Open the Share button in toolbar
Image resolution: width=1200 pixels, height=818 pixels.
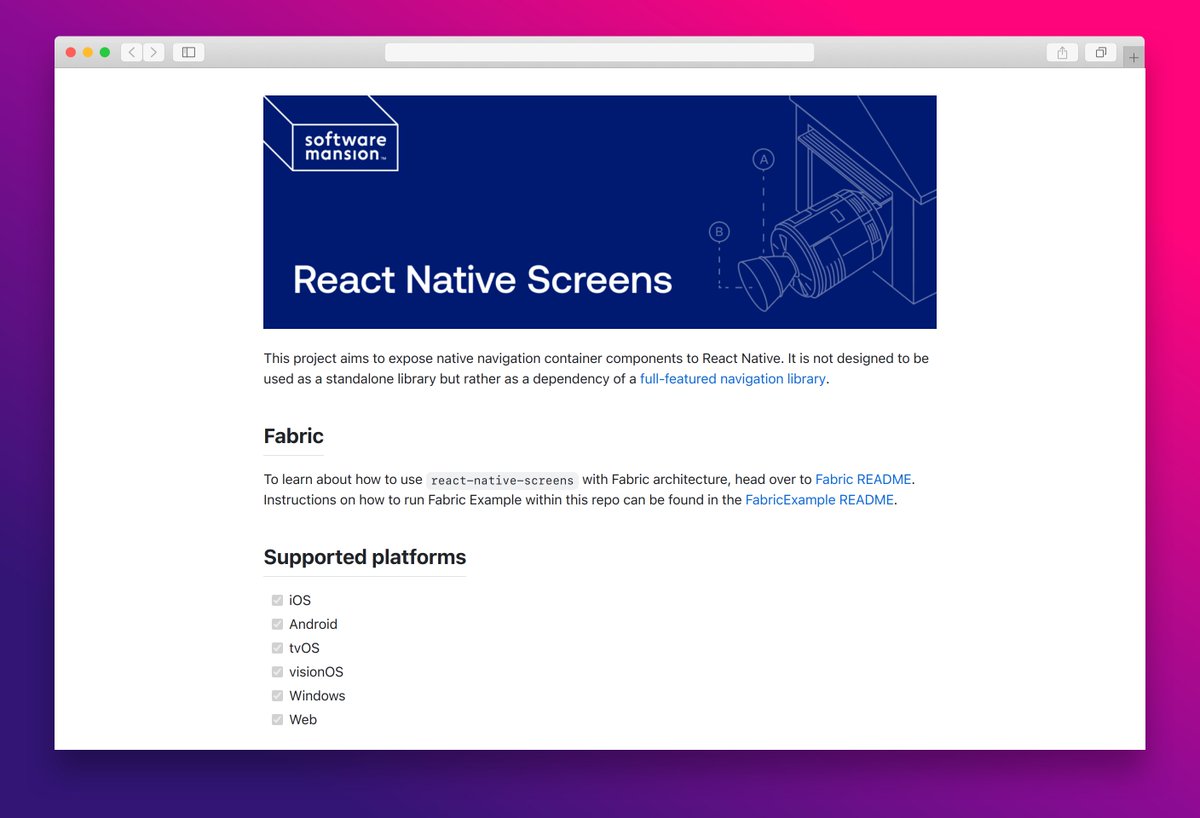pos(1062,52)
